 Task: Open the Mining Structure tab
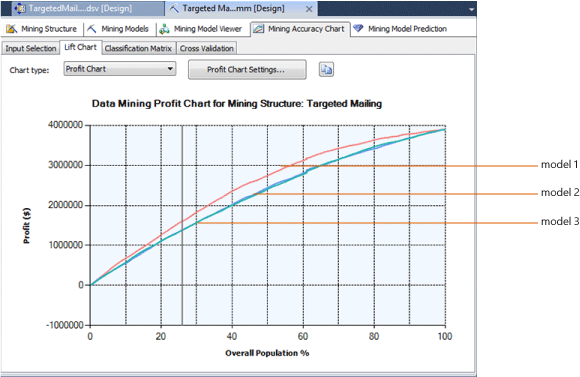[x=42, y=29]
